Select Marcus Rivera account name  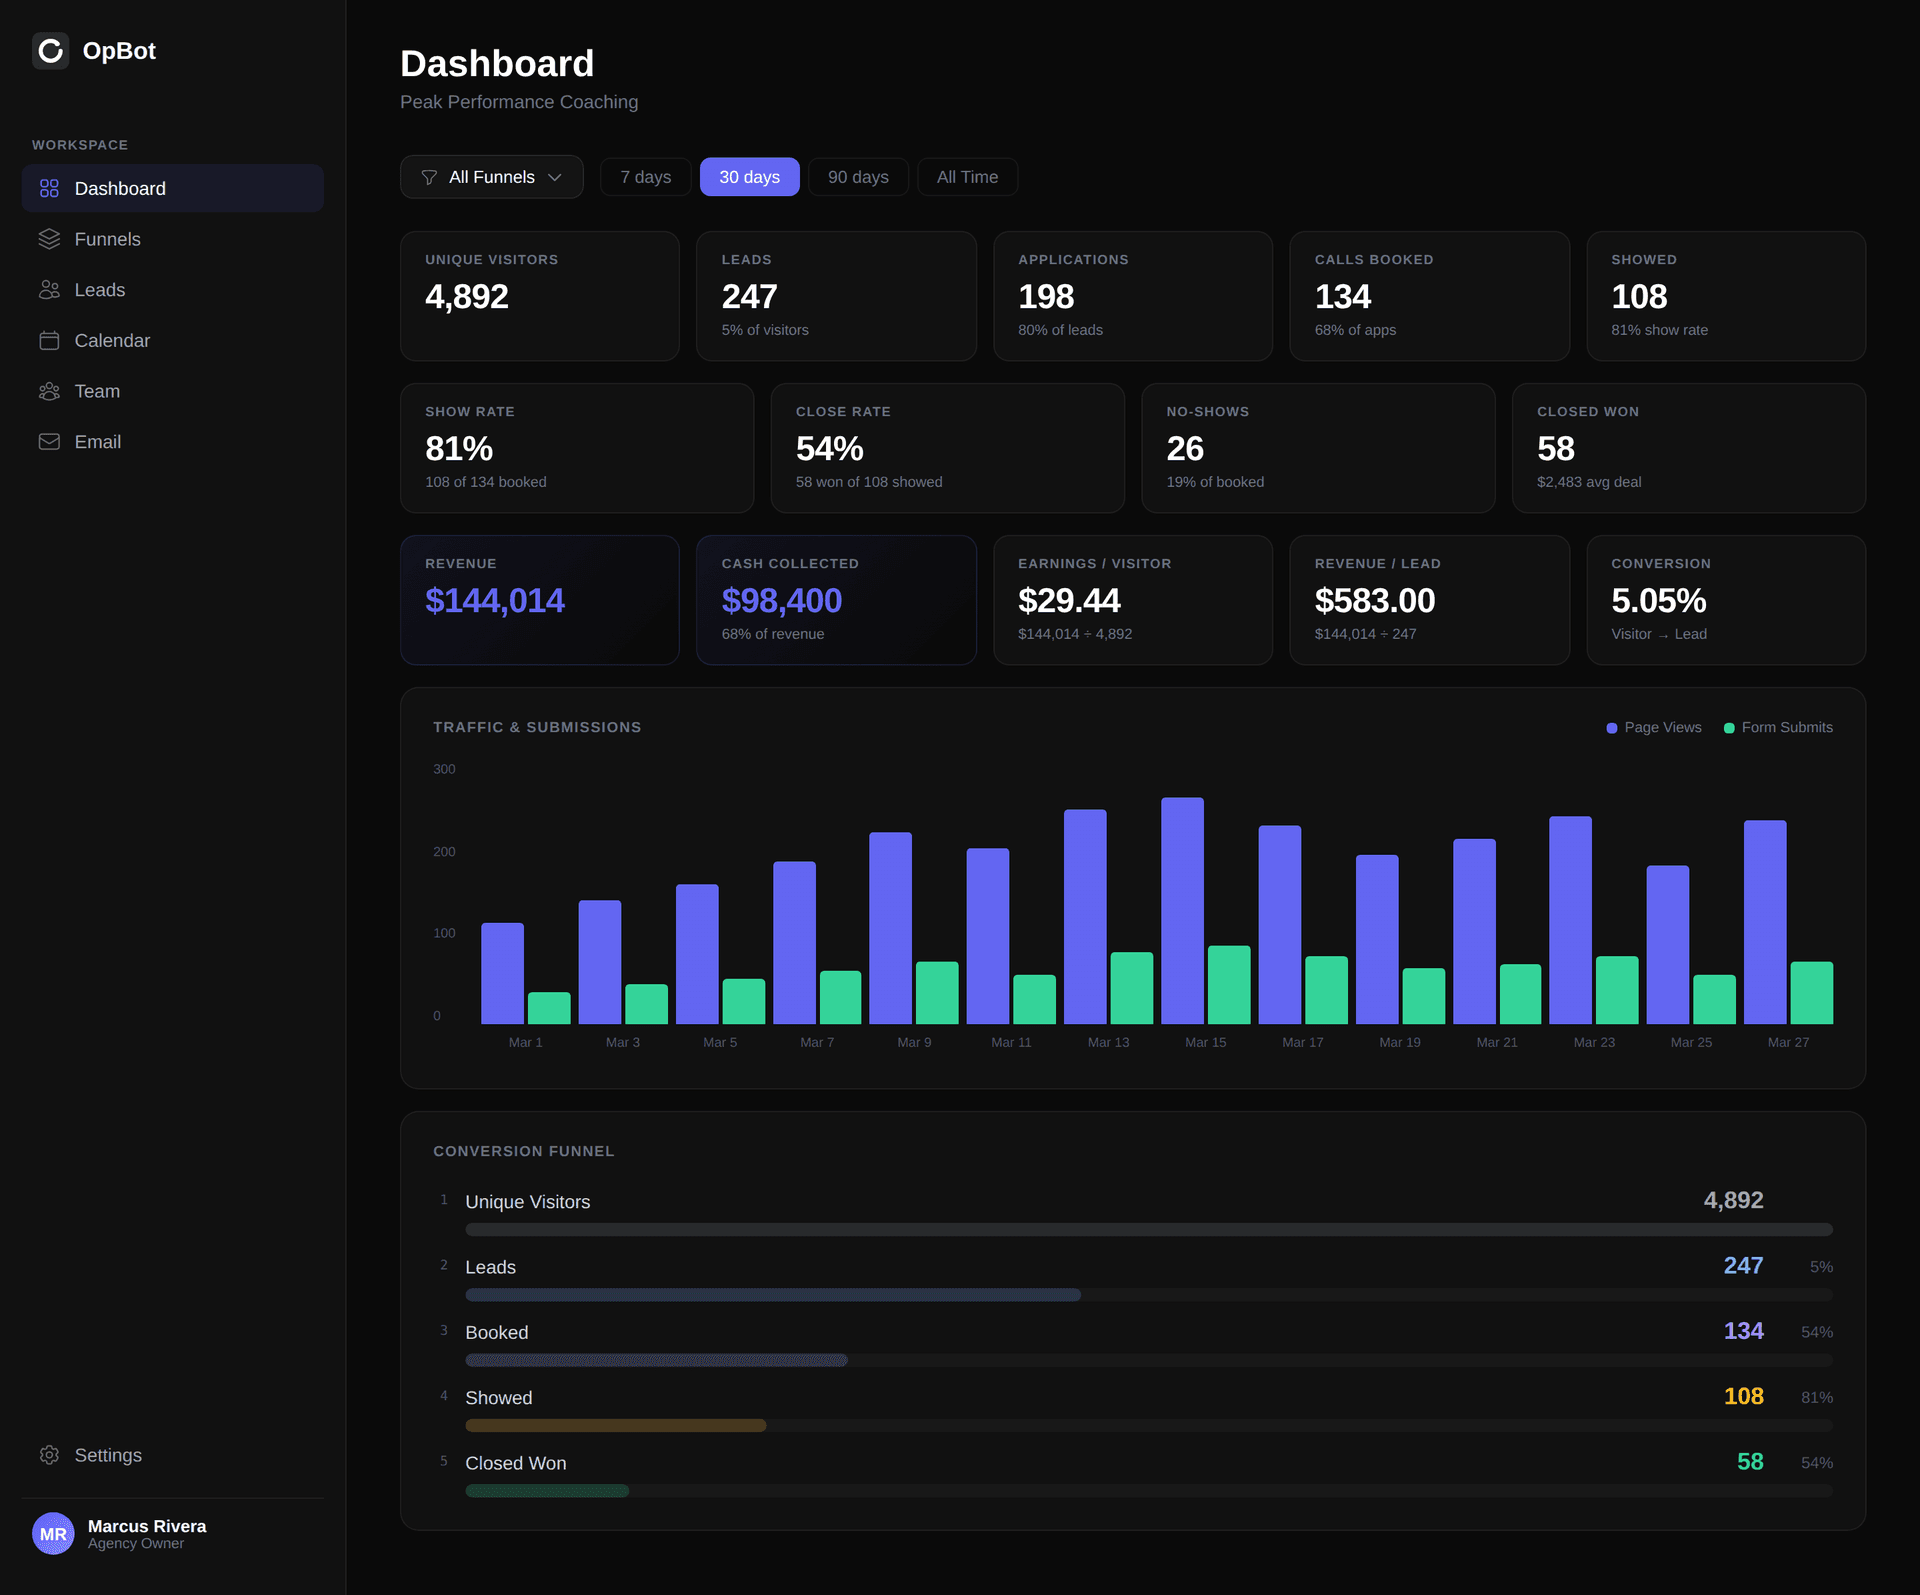coord(146,1526)
